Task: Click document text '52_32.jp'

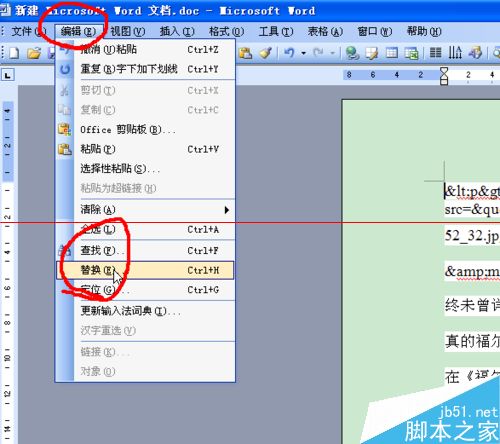Action: [x=472, y=236]
